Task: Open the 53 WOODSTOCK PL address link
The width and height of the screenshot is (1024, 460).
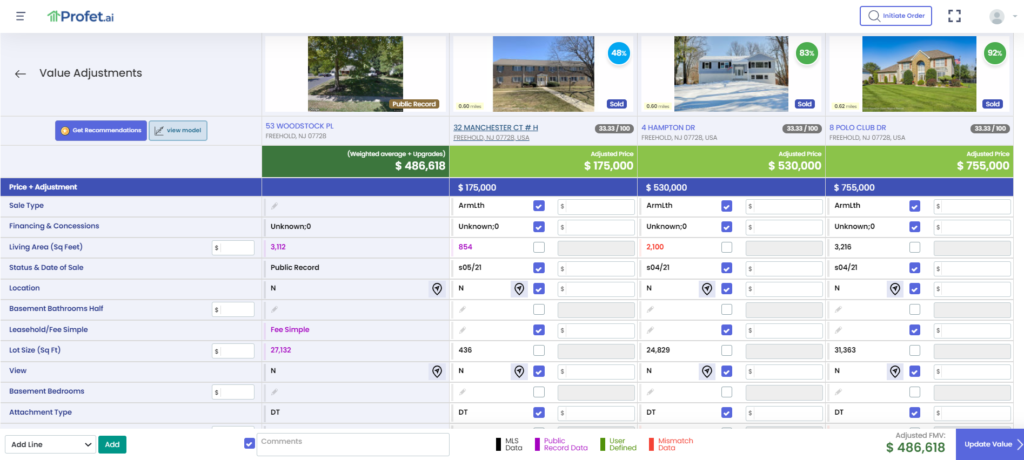Action: tap(299, 125)
